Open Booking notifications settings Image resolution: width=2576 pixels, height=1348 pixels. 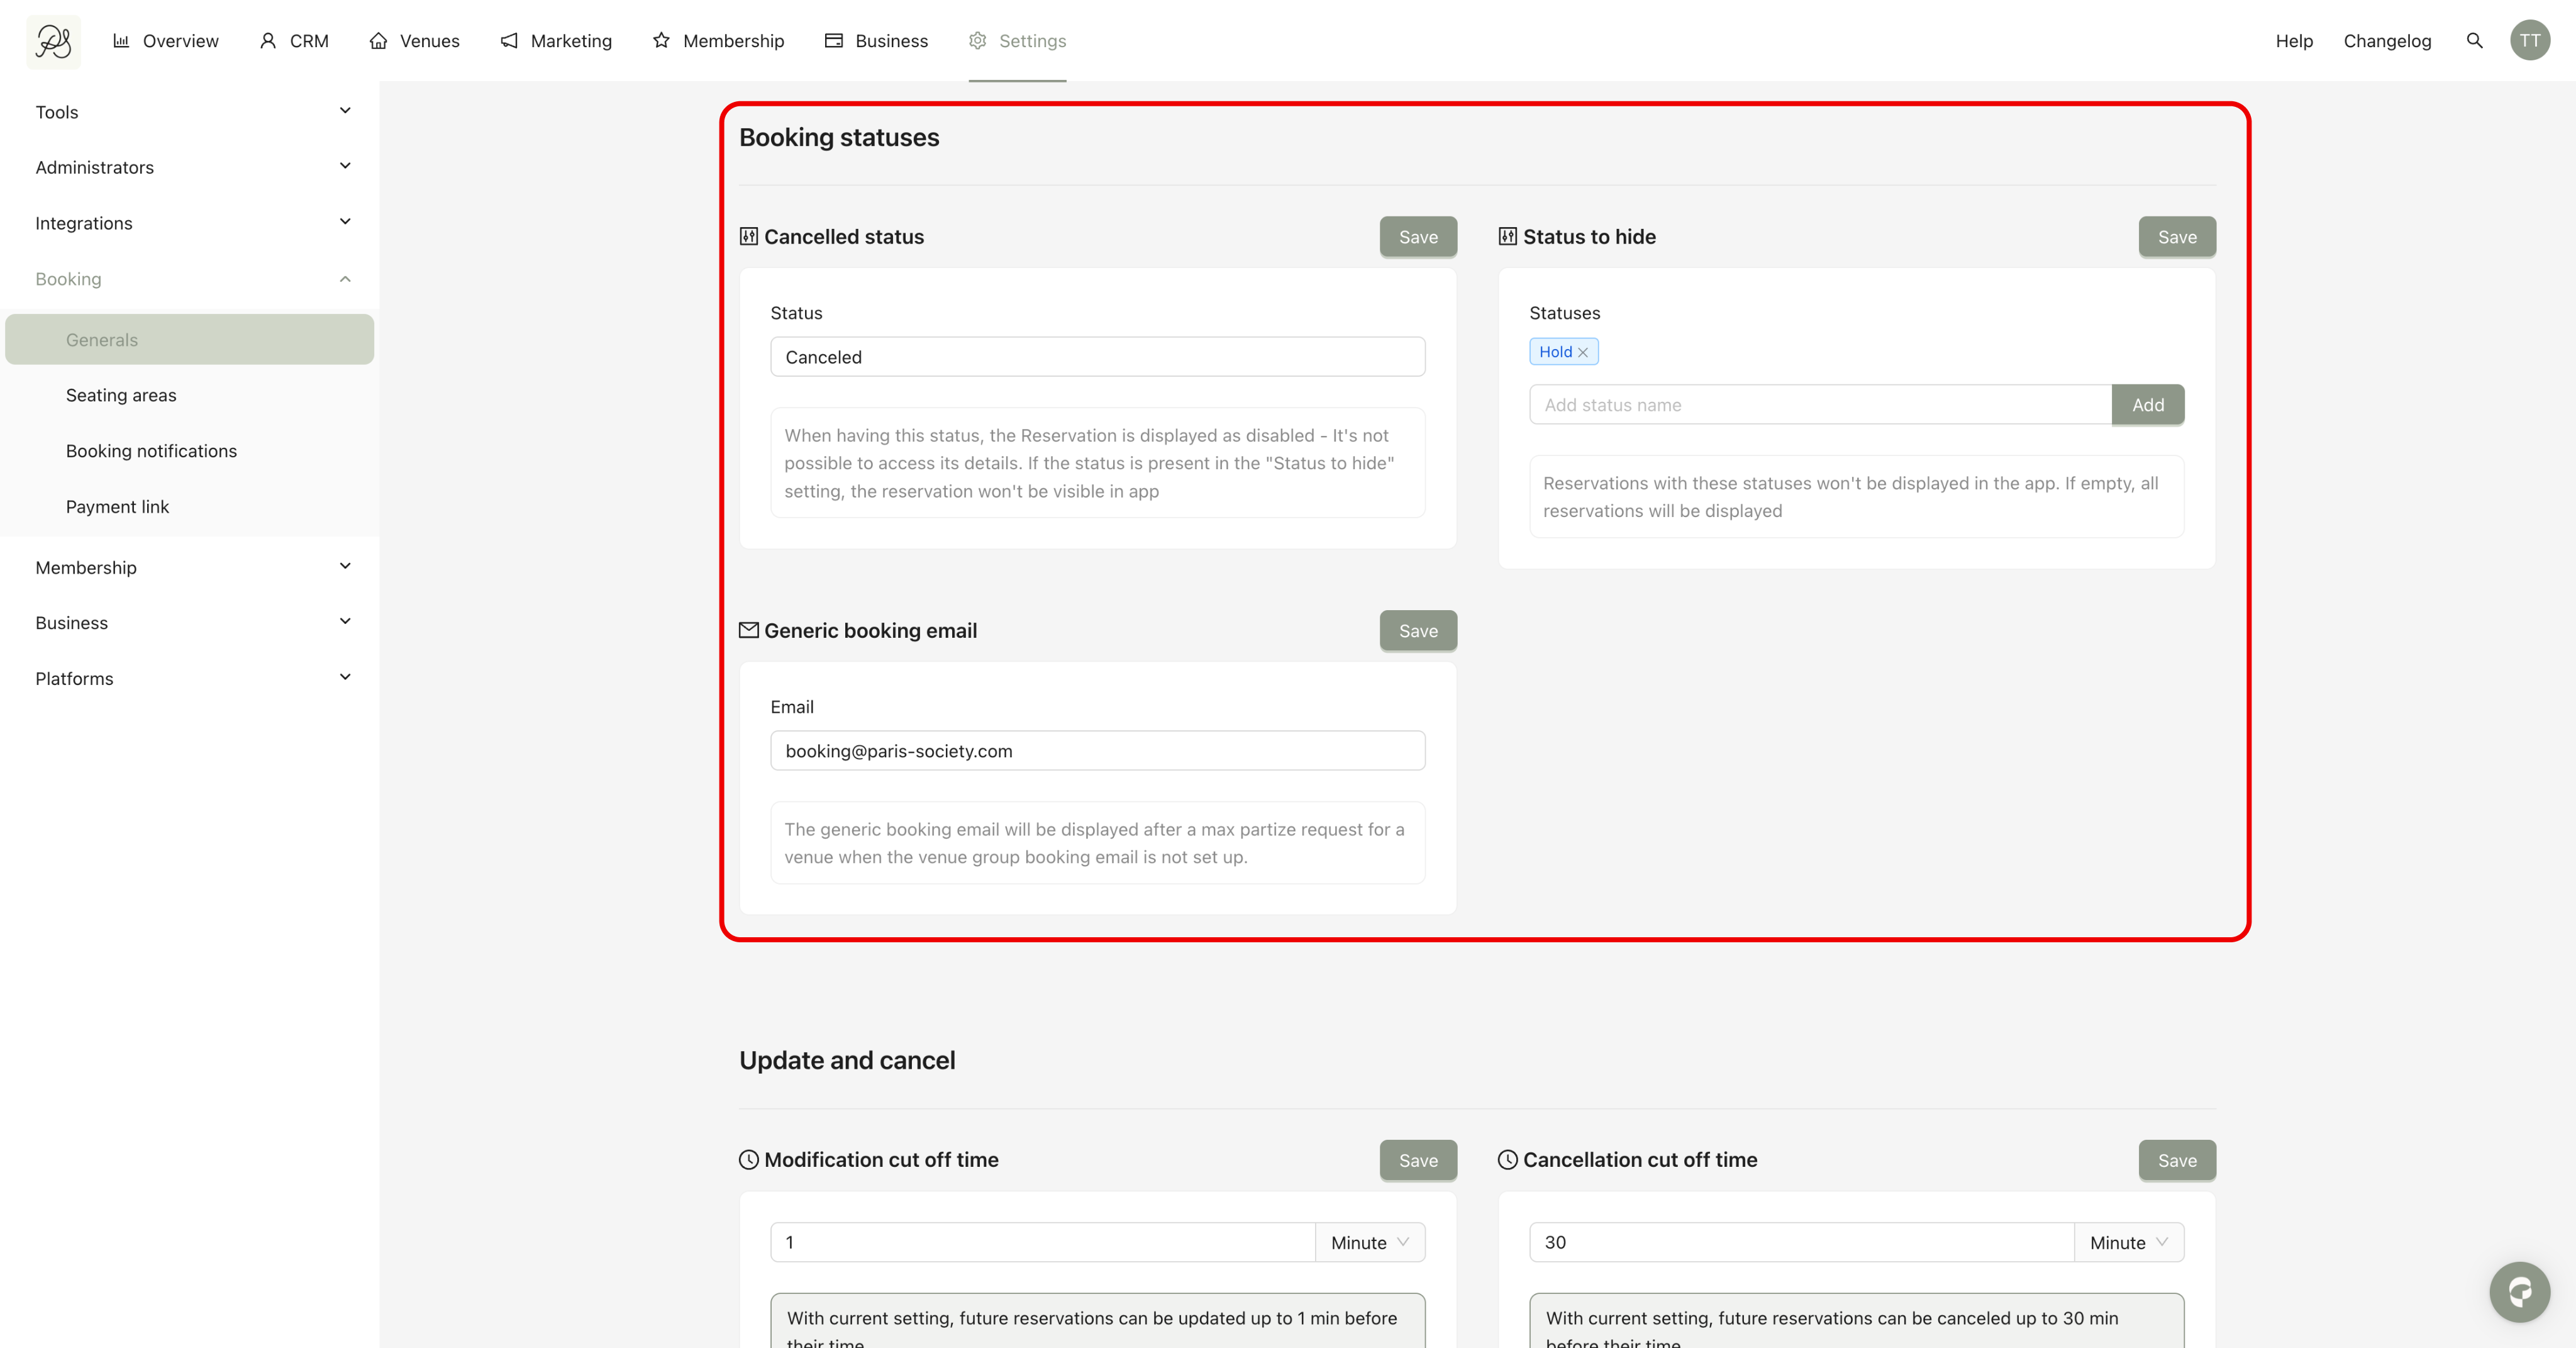pyautogui.click(x=151, y=451)
